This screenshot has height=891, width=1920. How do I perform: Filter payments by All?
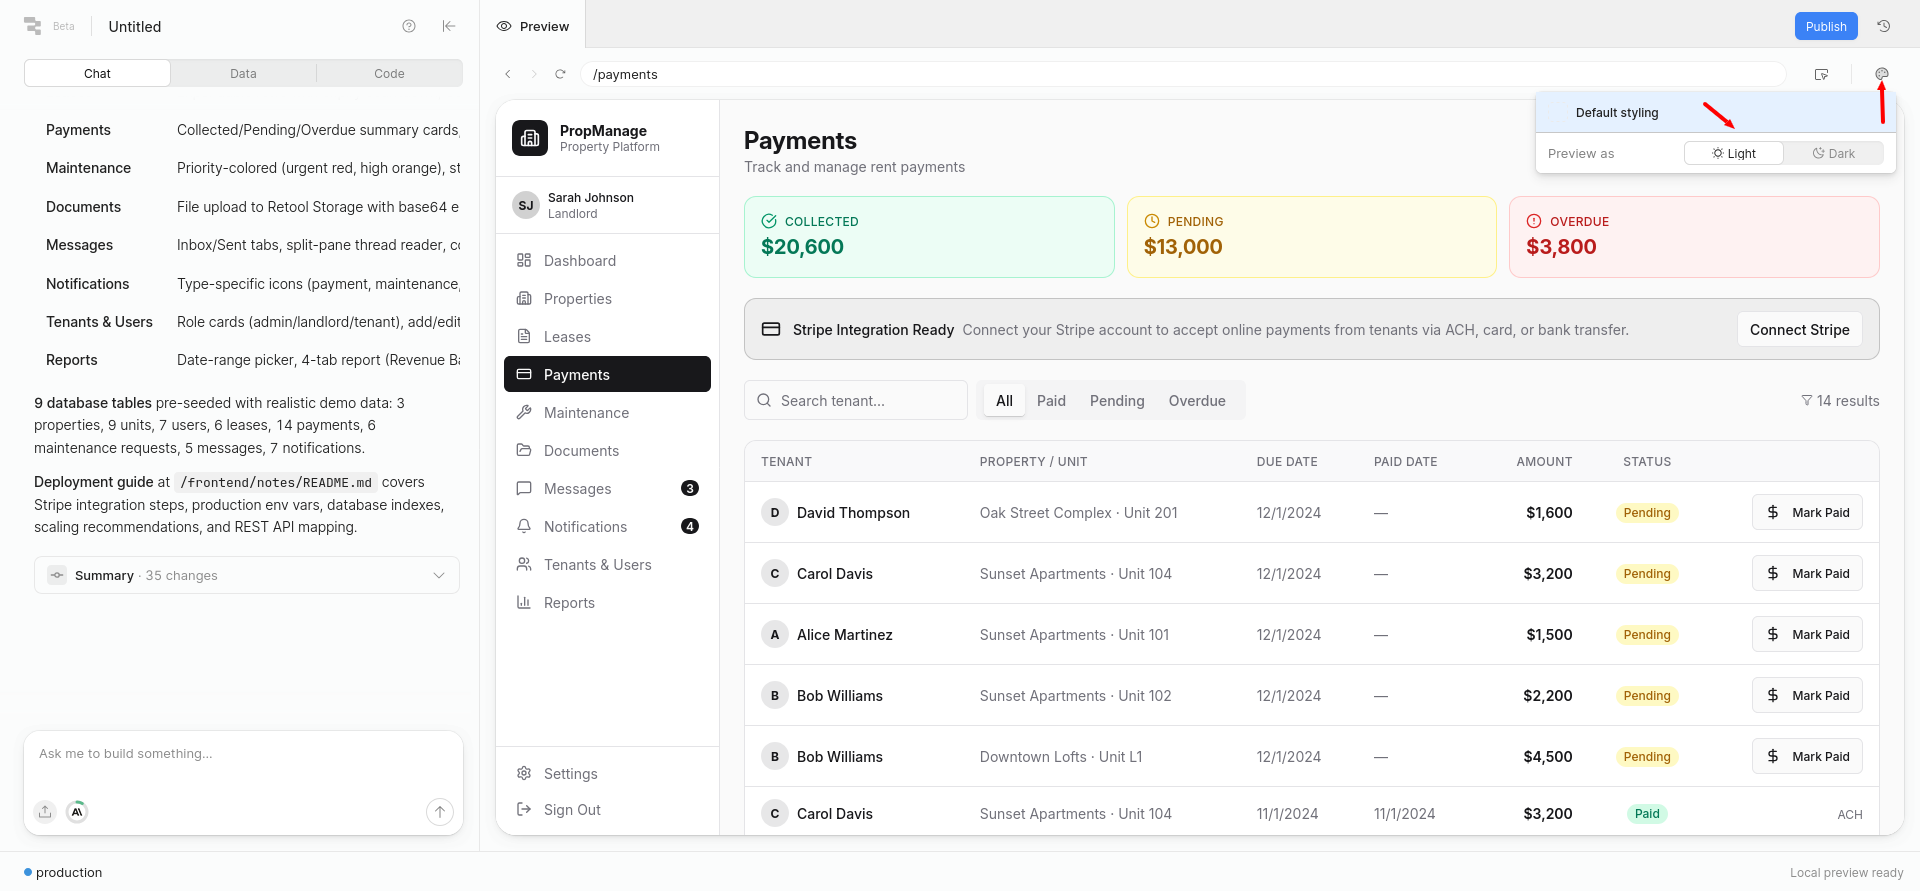(1004, 400)
